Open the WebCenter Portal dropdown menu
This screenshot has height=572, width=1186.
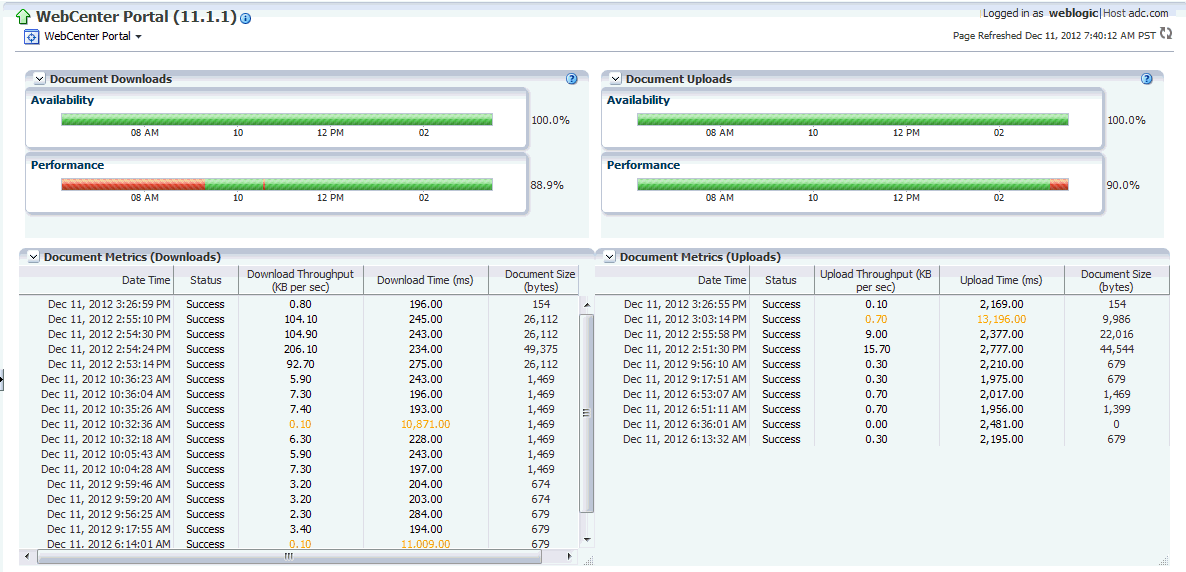click(93, 36)
